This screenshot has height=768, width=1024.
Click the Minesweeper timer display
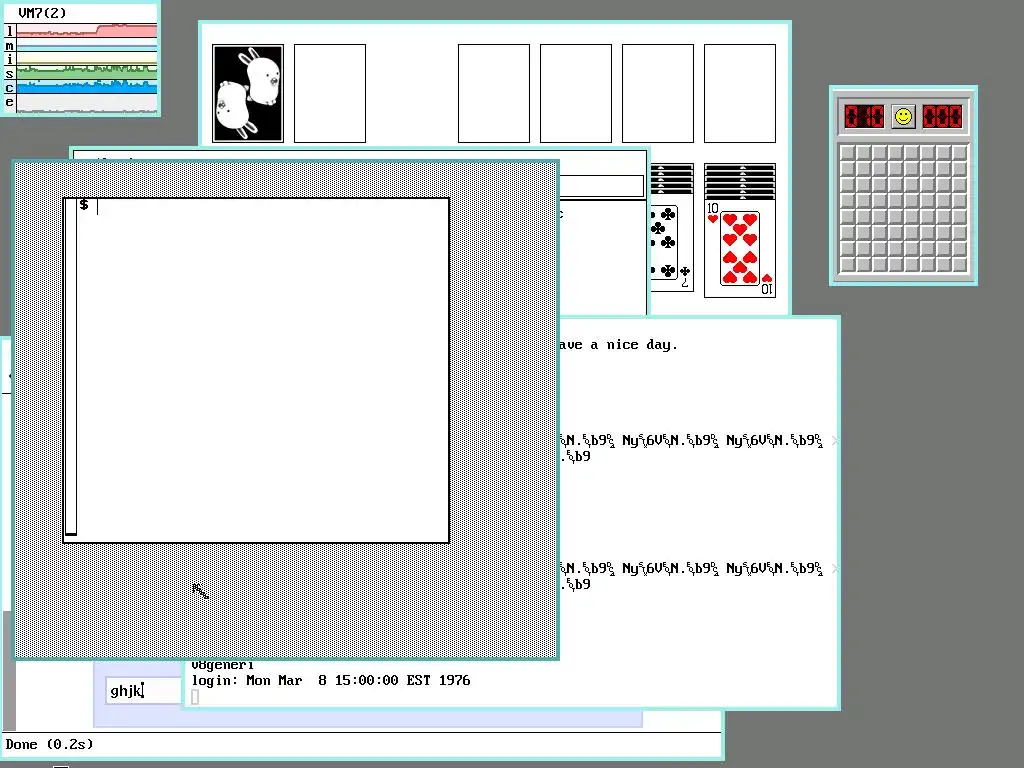coord(942,118)
